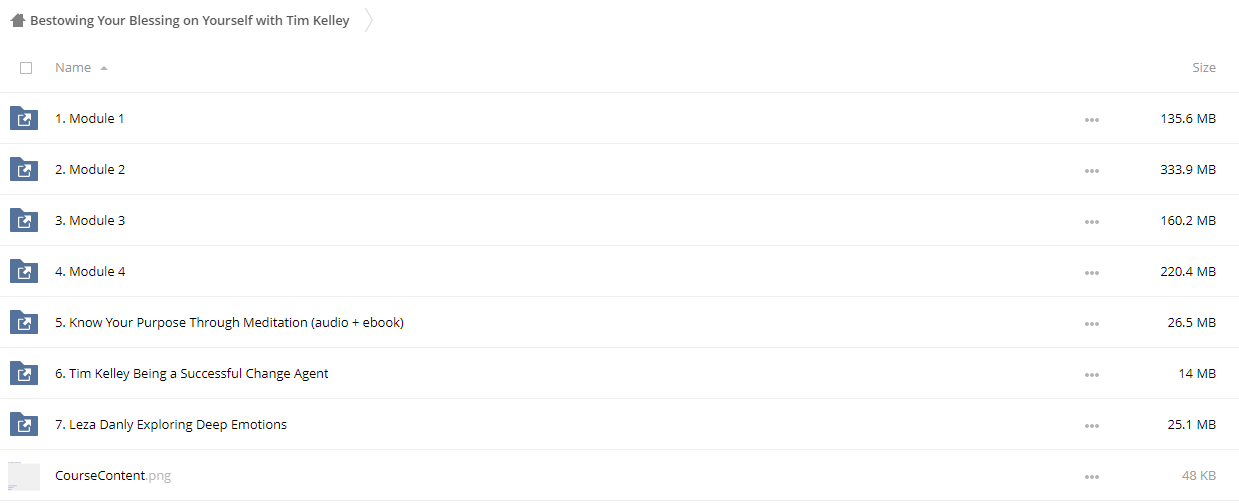Screen dimensions: 1239x504
Task: Click the folder icon beside Module 3
Action: click(x=24, y=221)
